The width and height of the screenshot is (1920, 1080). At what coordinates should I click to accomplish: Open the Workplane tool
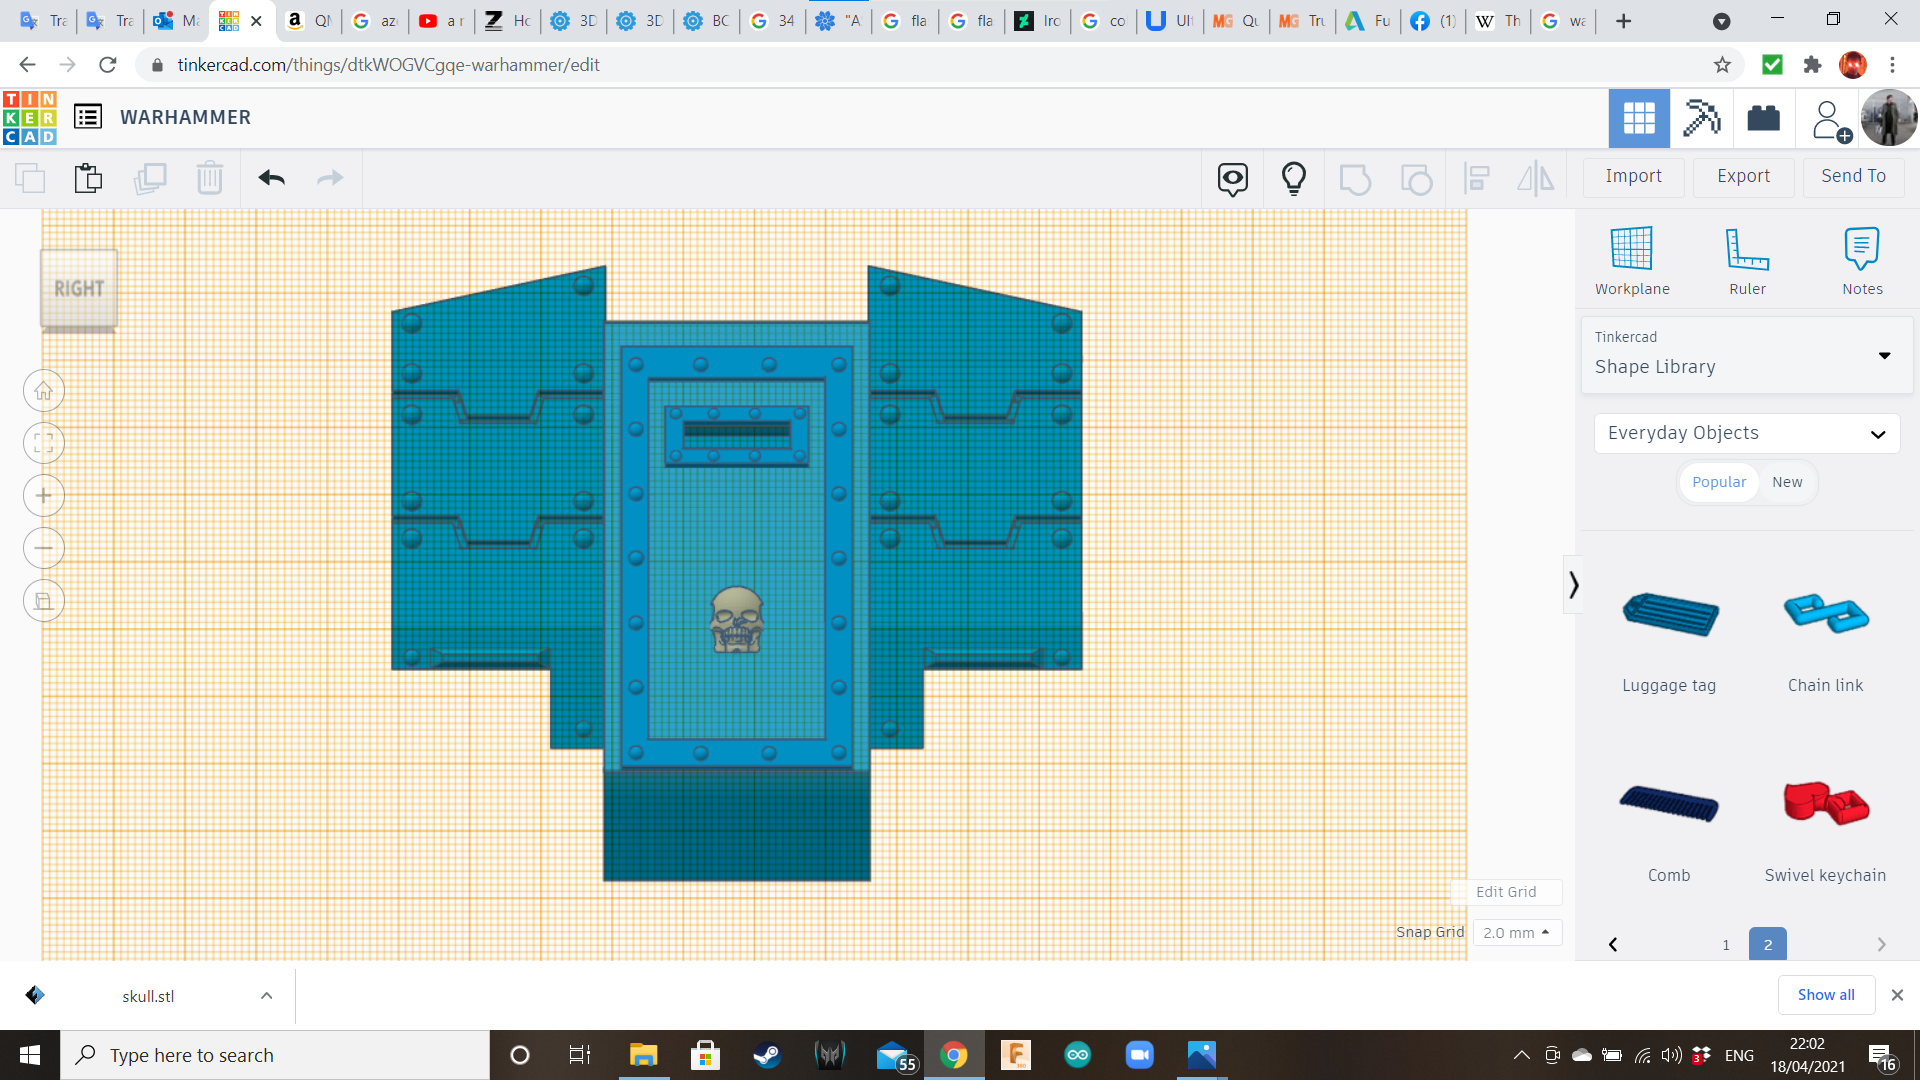click(x=1631, y=260)
